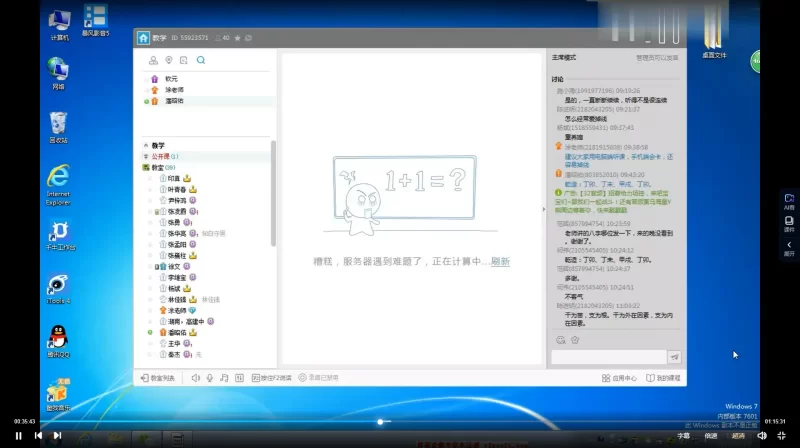Click the video progress bar slider handle
This screenshot has width=800, height=448.
click(380, 422)
